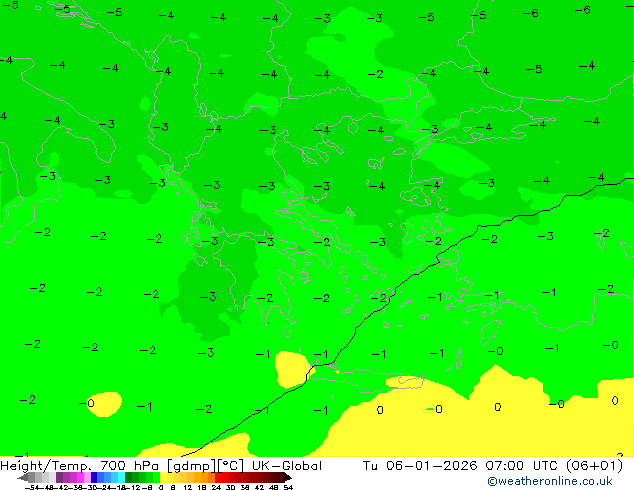Click the "Tu 06-01-2026" forecast date
The height and width of the screenshot is (490, 634).
click(x=420, y=466)
